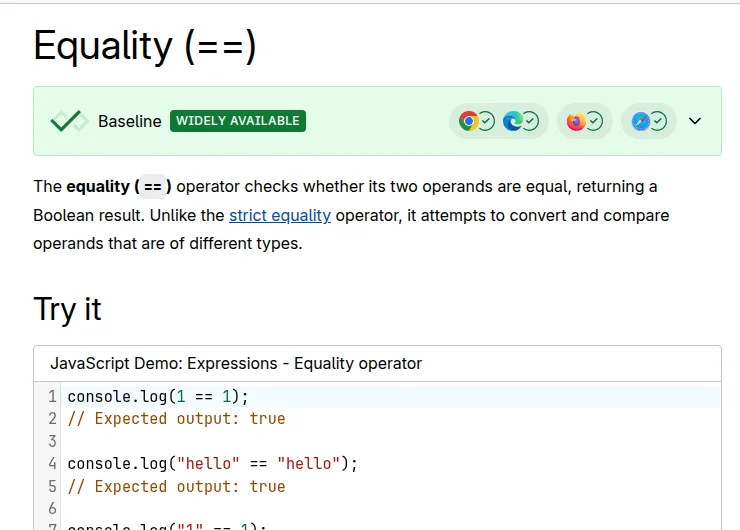740x530 pixels.
Task: Click the inline == code snippet in description
Action: coord(153,187)
